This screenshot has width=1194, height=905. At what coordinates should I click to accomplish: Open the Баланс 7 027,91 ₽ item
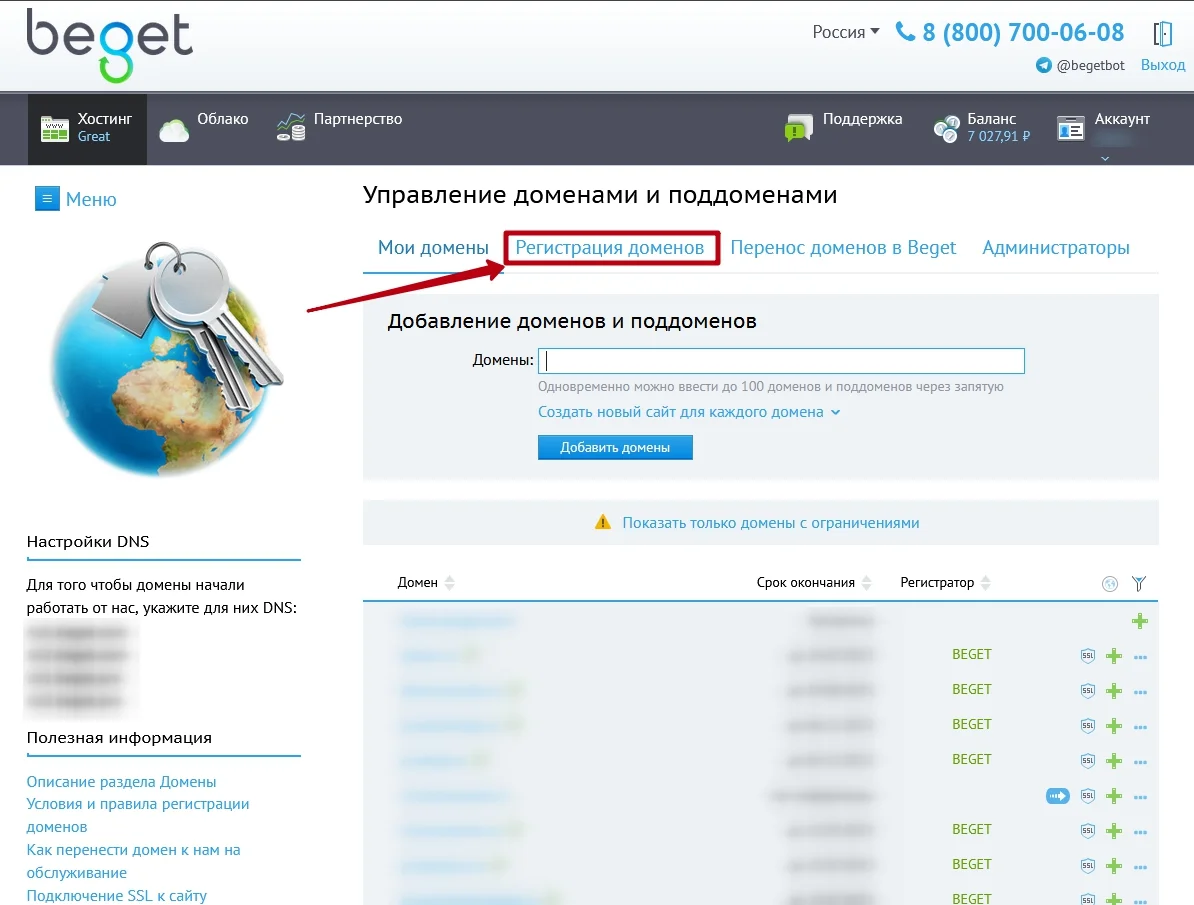point(982,128)
